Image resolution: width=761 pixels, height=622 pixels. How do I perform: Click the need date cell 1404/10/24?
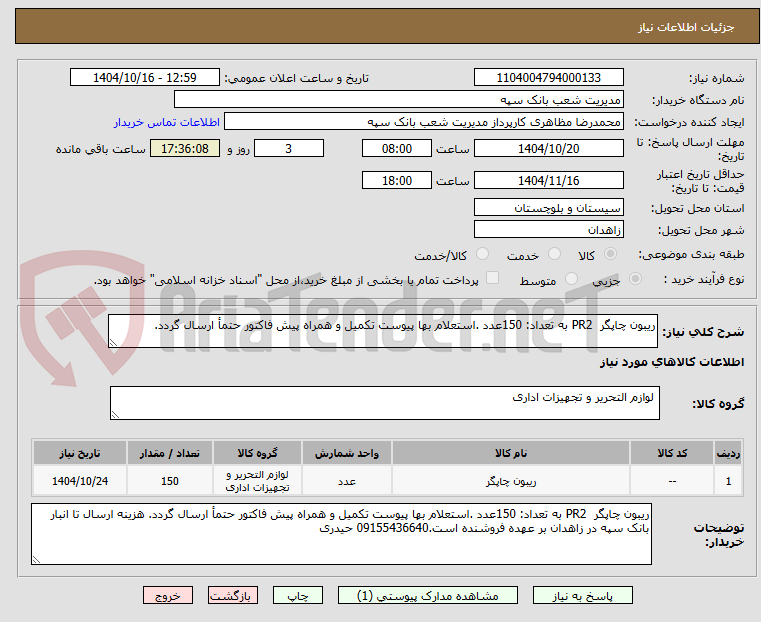click(80, 481)
